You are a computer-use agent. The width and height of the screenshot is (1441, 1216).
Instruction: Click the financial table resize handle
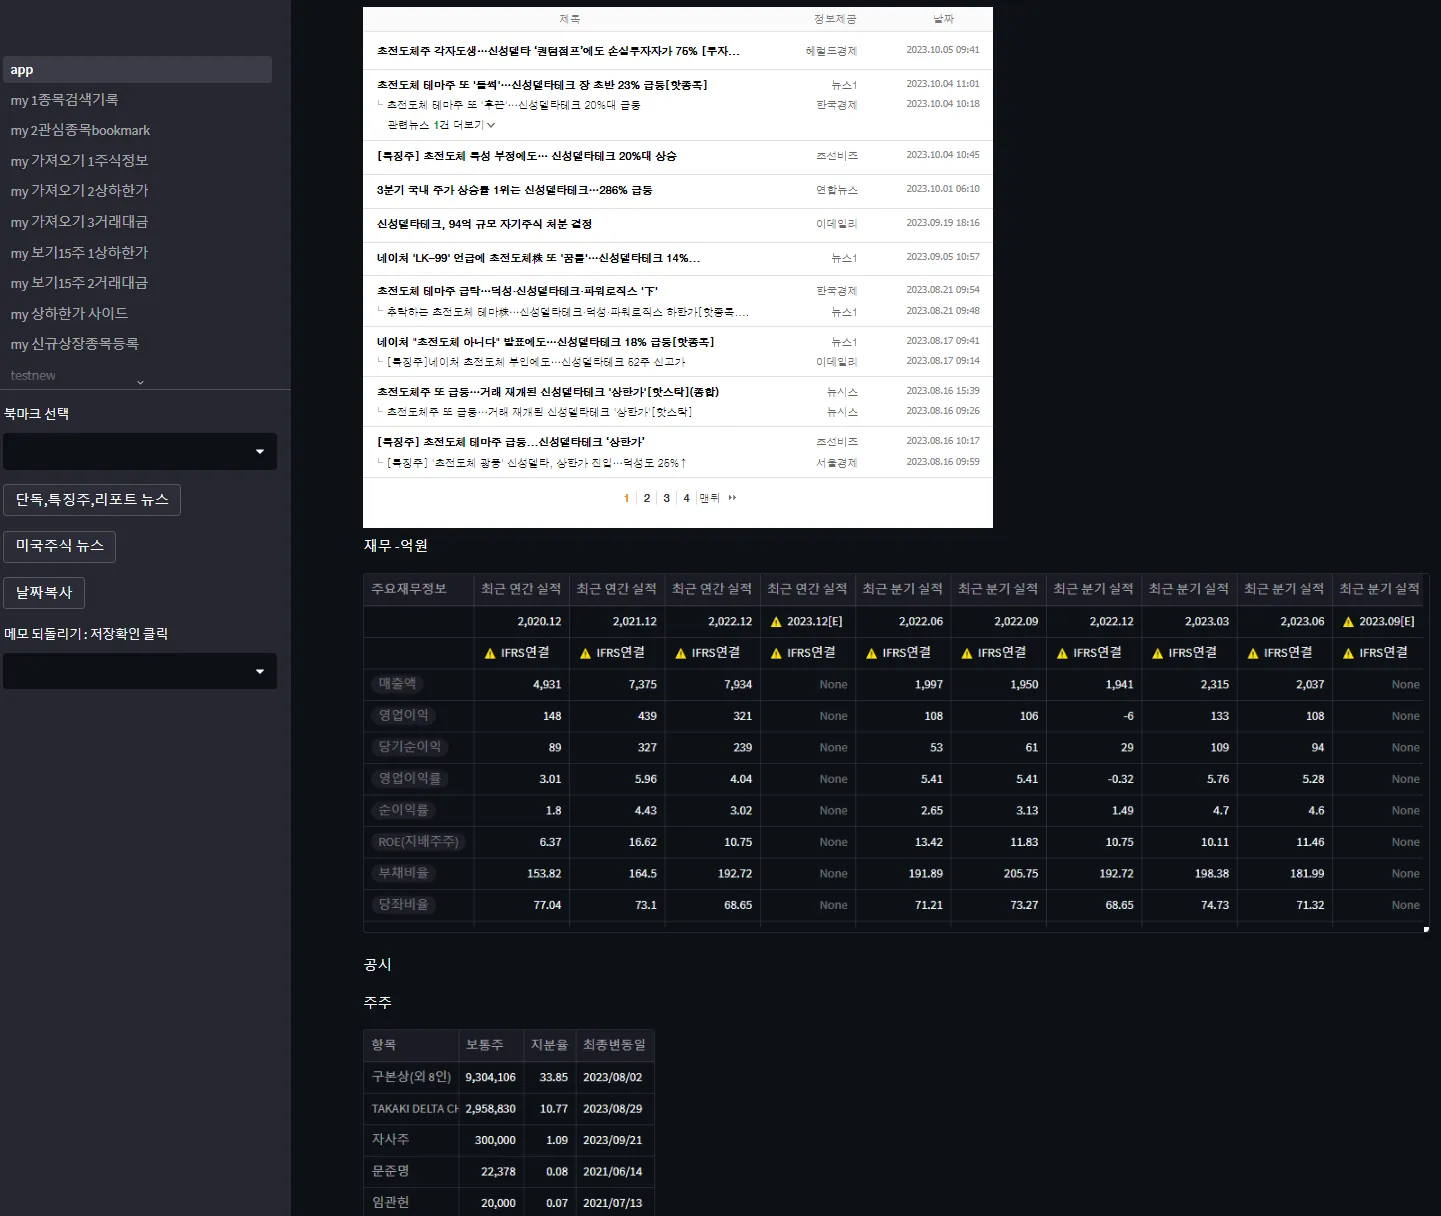pyautogui.click(x=1426, y=929)
